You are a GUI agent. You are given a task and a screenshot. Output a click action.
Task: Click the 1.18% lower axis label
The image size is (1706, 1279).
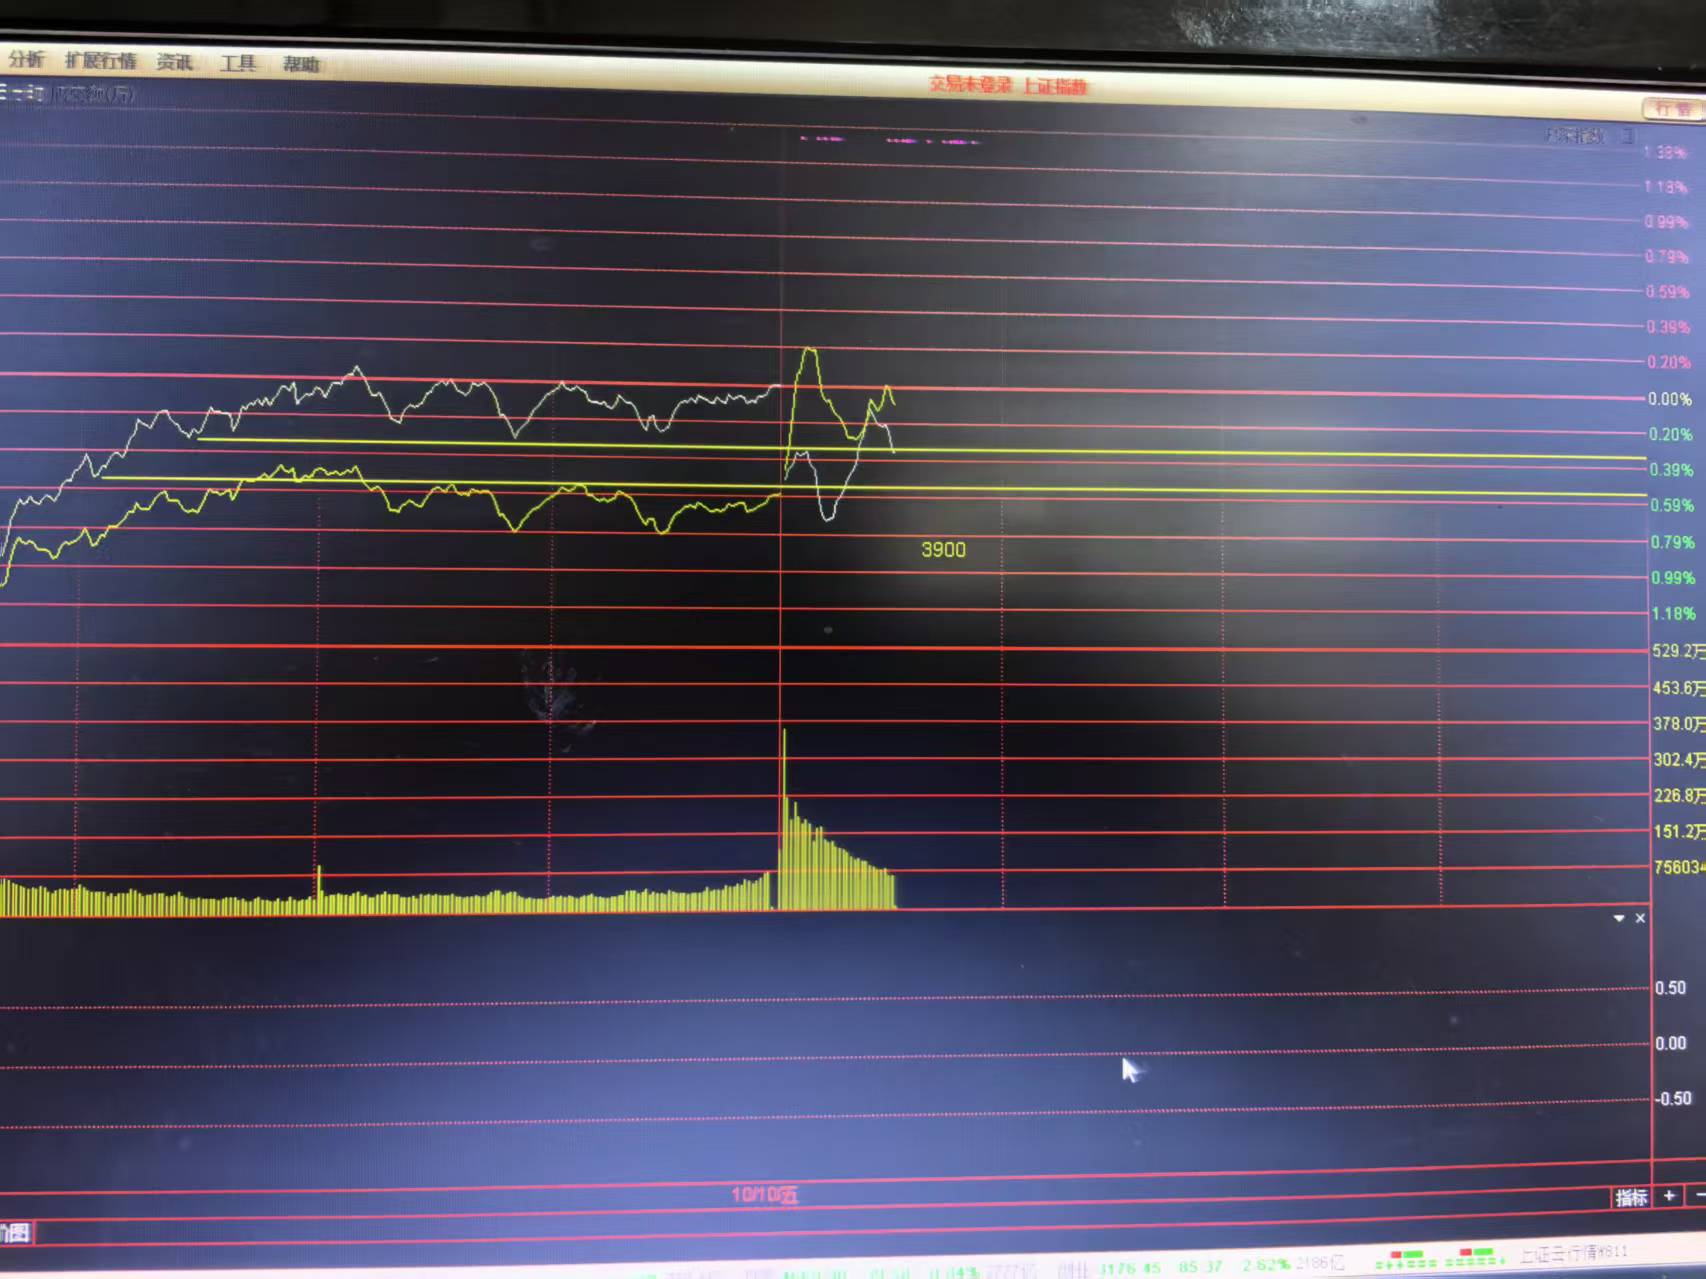click(1673, 614)
